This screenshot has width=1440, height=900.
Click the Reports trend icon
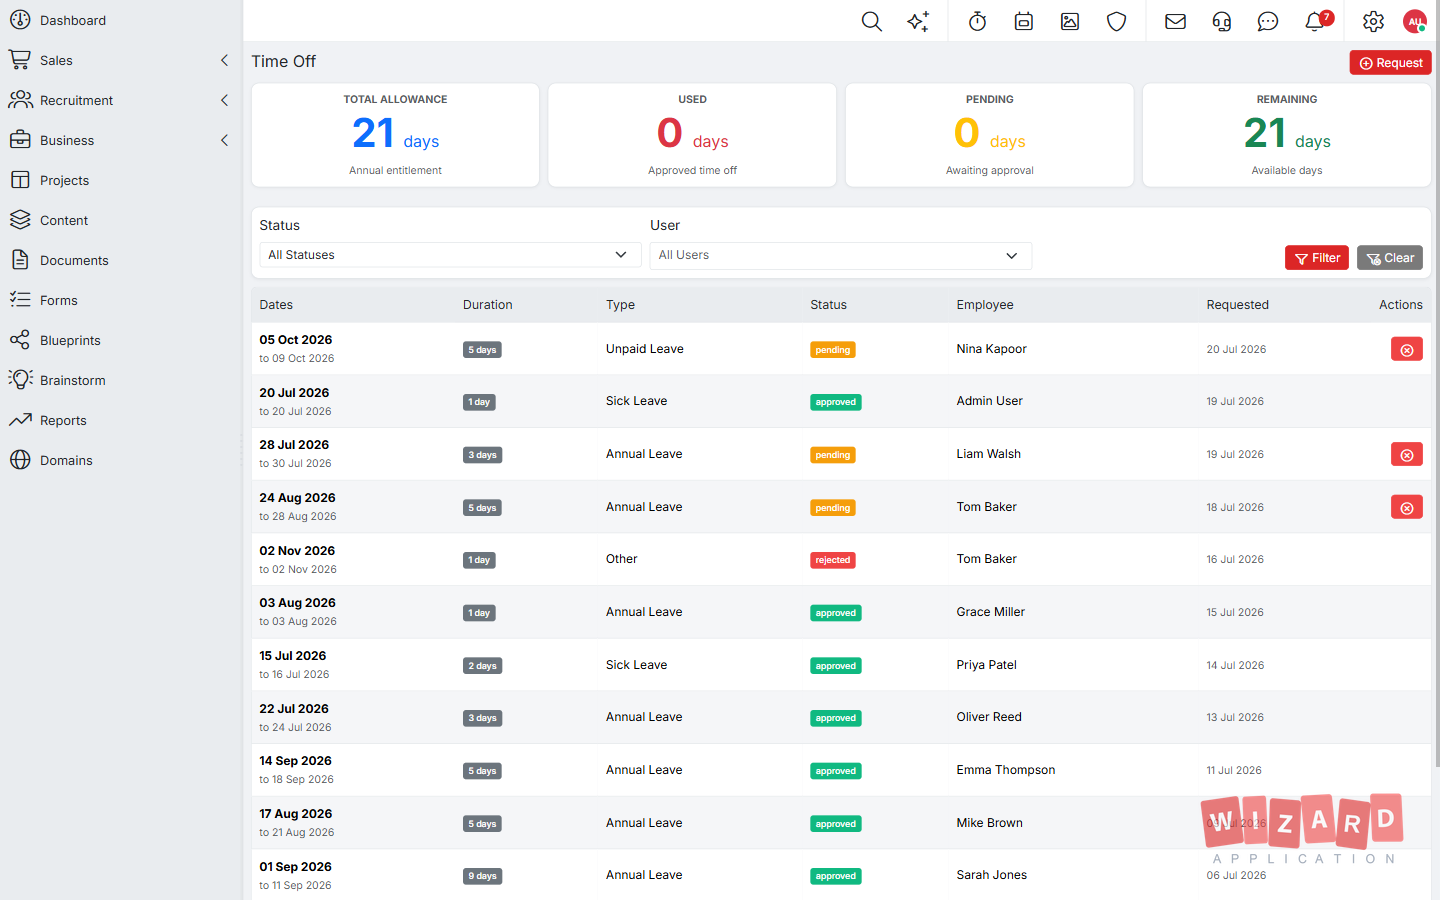click(20, 420)
